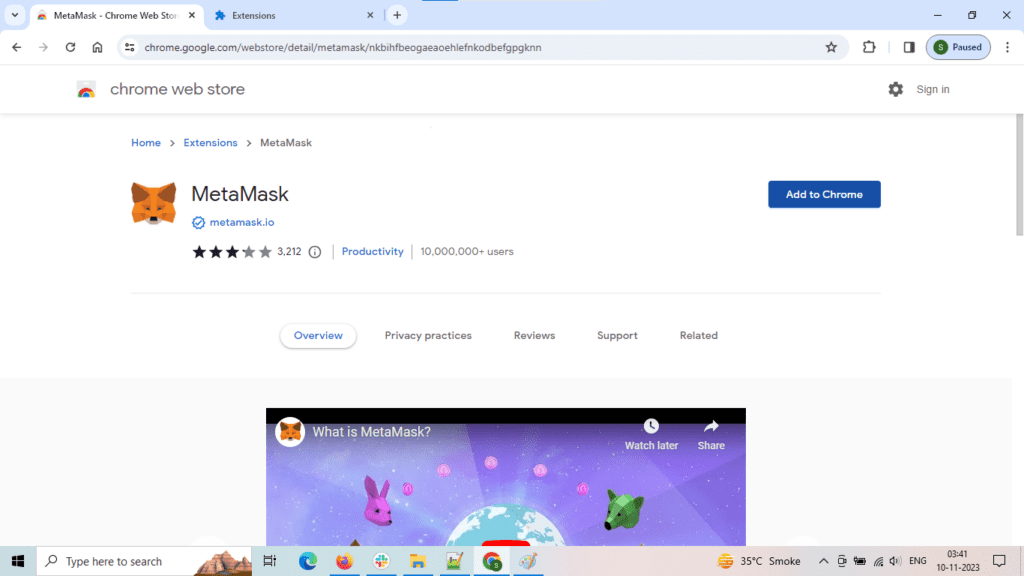This screenshot has height=576, width=1024.
Task: Open the Productivity category link
Action: [x=372, y=251]
